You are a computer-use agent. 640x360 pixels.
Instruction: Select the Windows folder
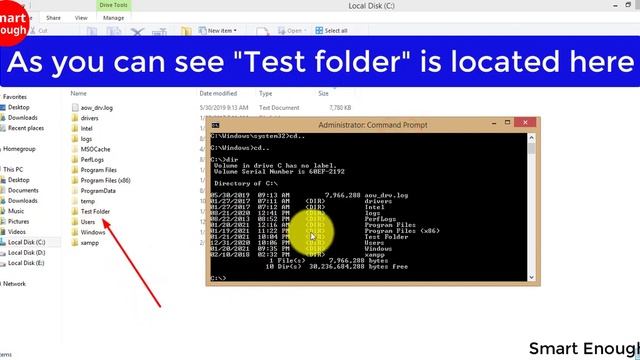click(x=93, y=232)
